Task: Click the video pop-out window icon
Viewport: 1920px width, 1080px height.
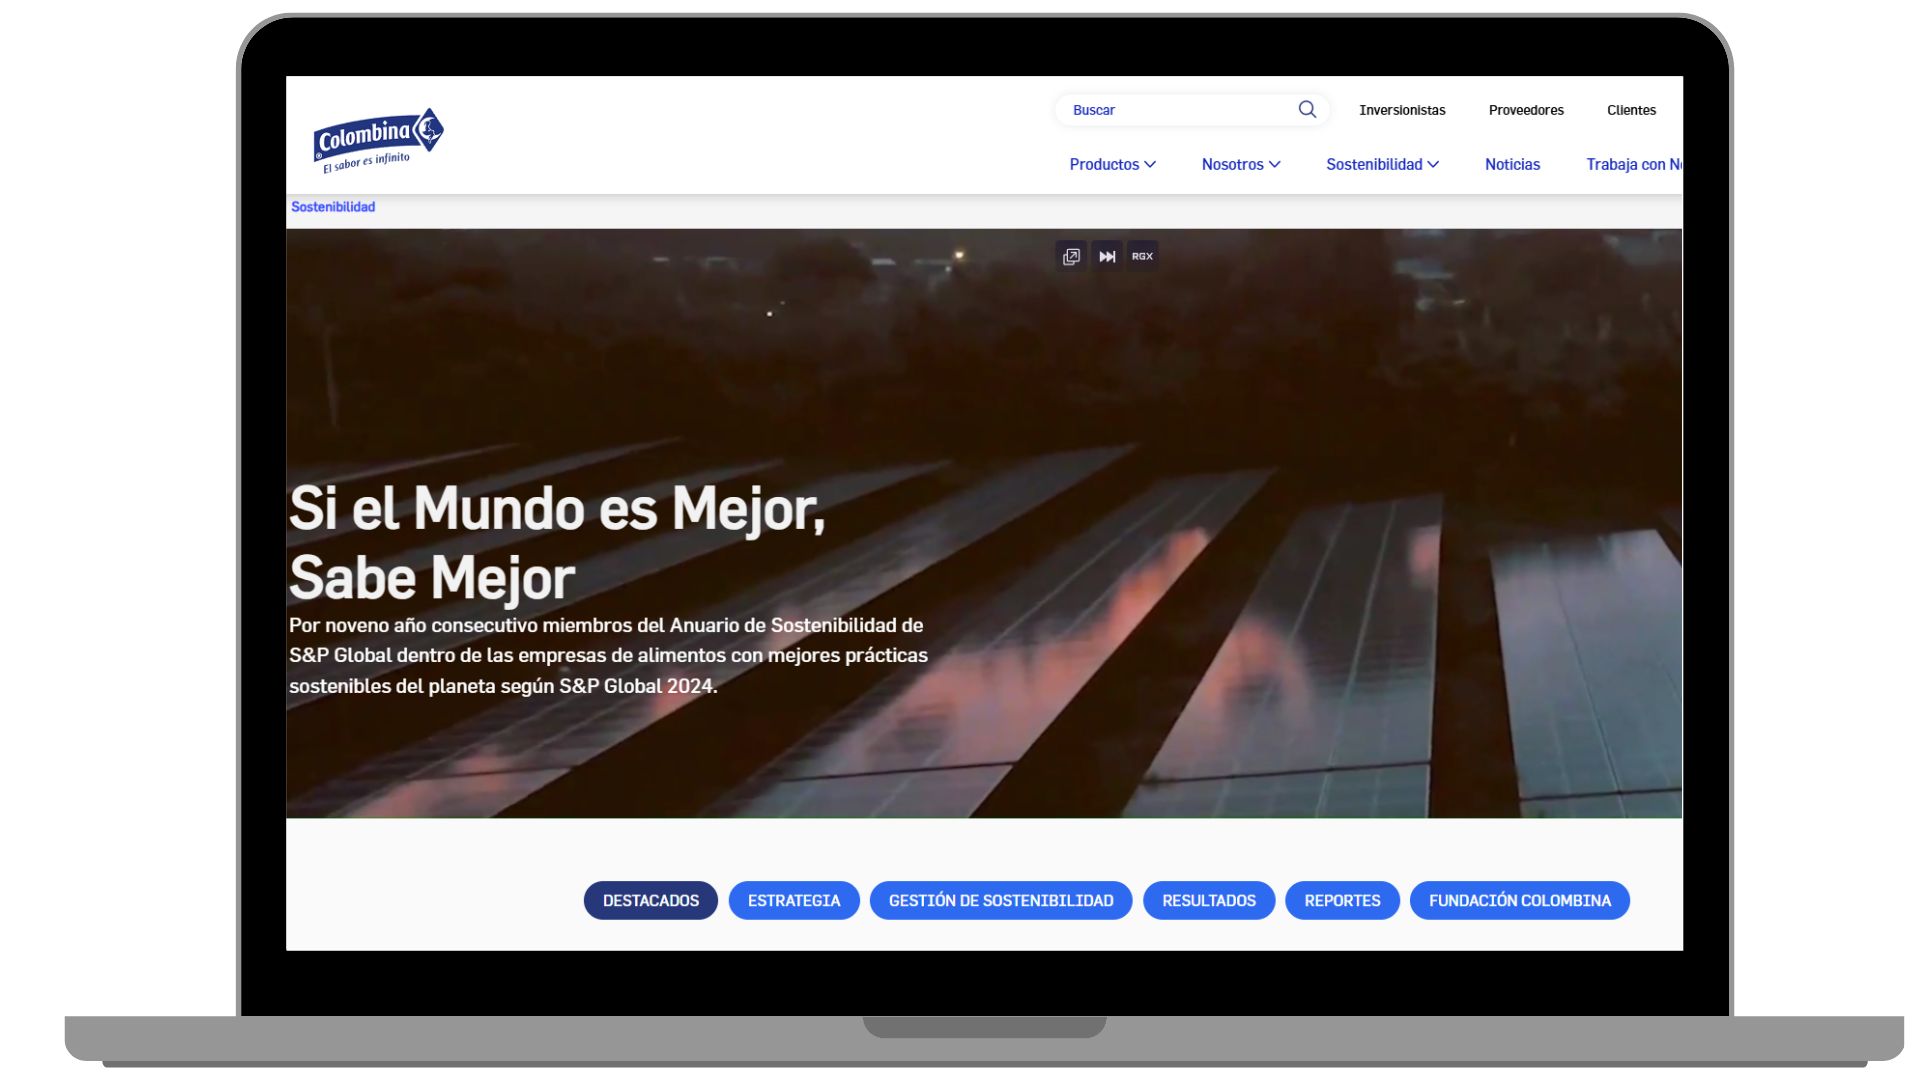Action: point(1071,257)
